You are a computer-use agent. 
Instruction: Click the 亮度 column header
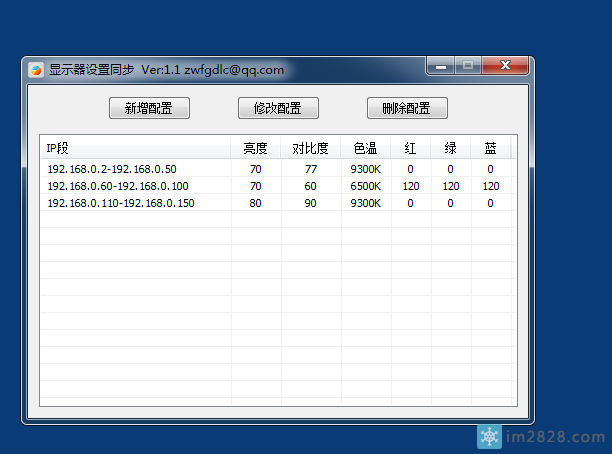point(255,148)
